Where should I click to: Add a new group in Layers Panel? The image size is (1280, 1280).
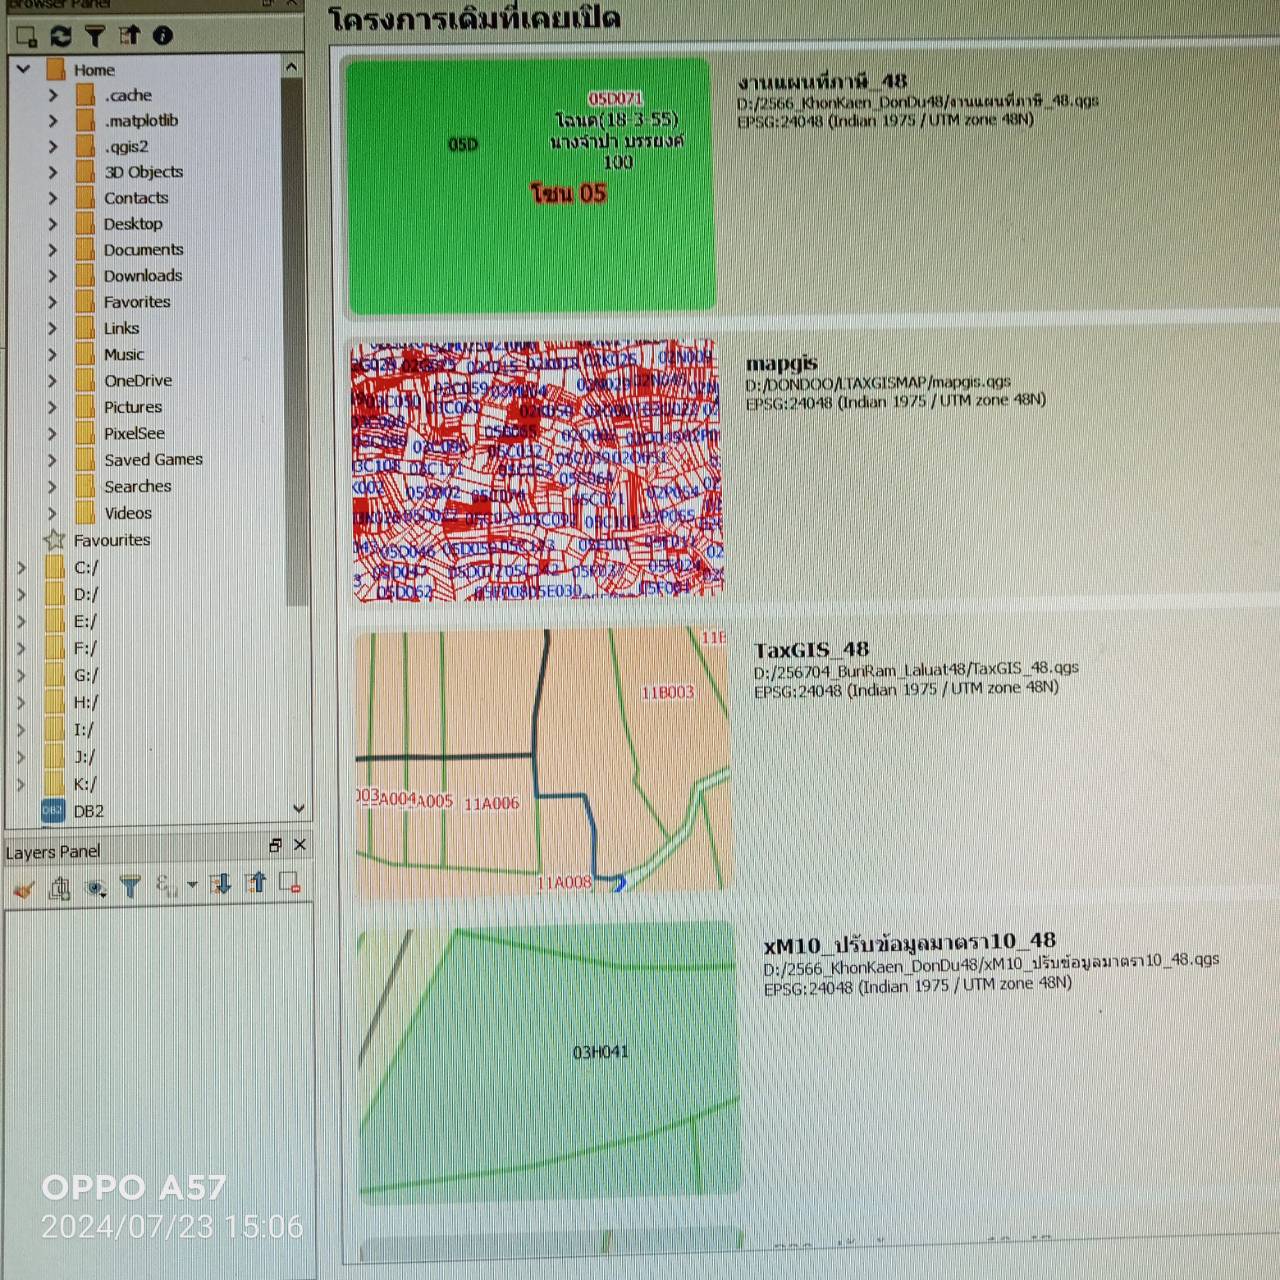pyautogui.click(x=60, y=887)
